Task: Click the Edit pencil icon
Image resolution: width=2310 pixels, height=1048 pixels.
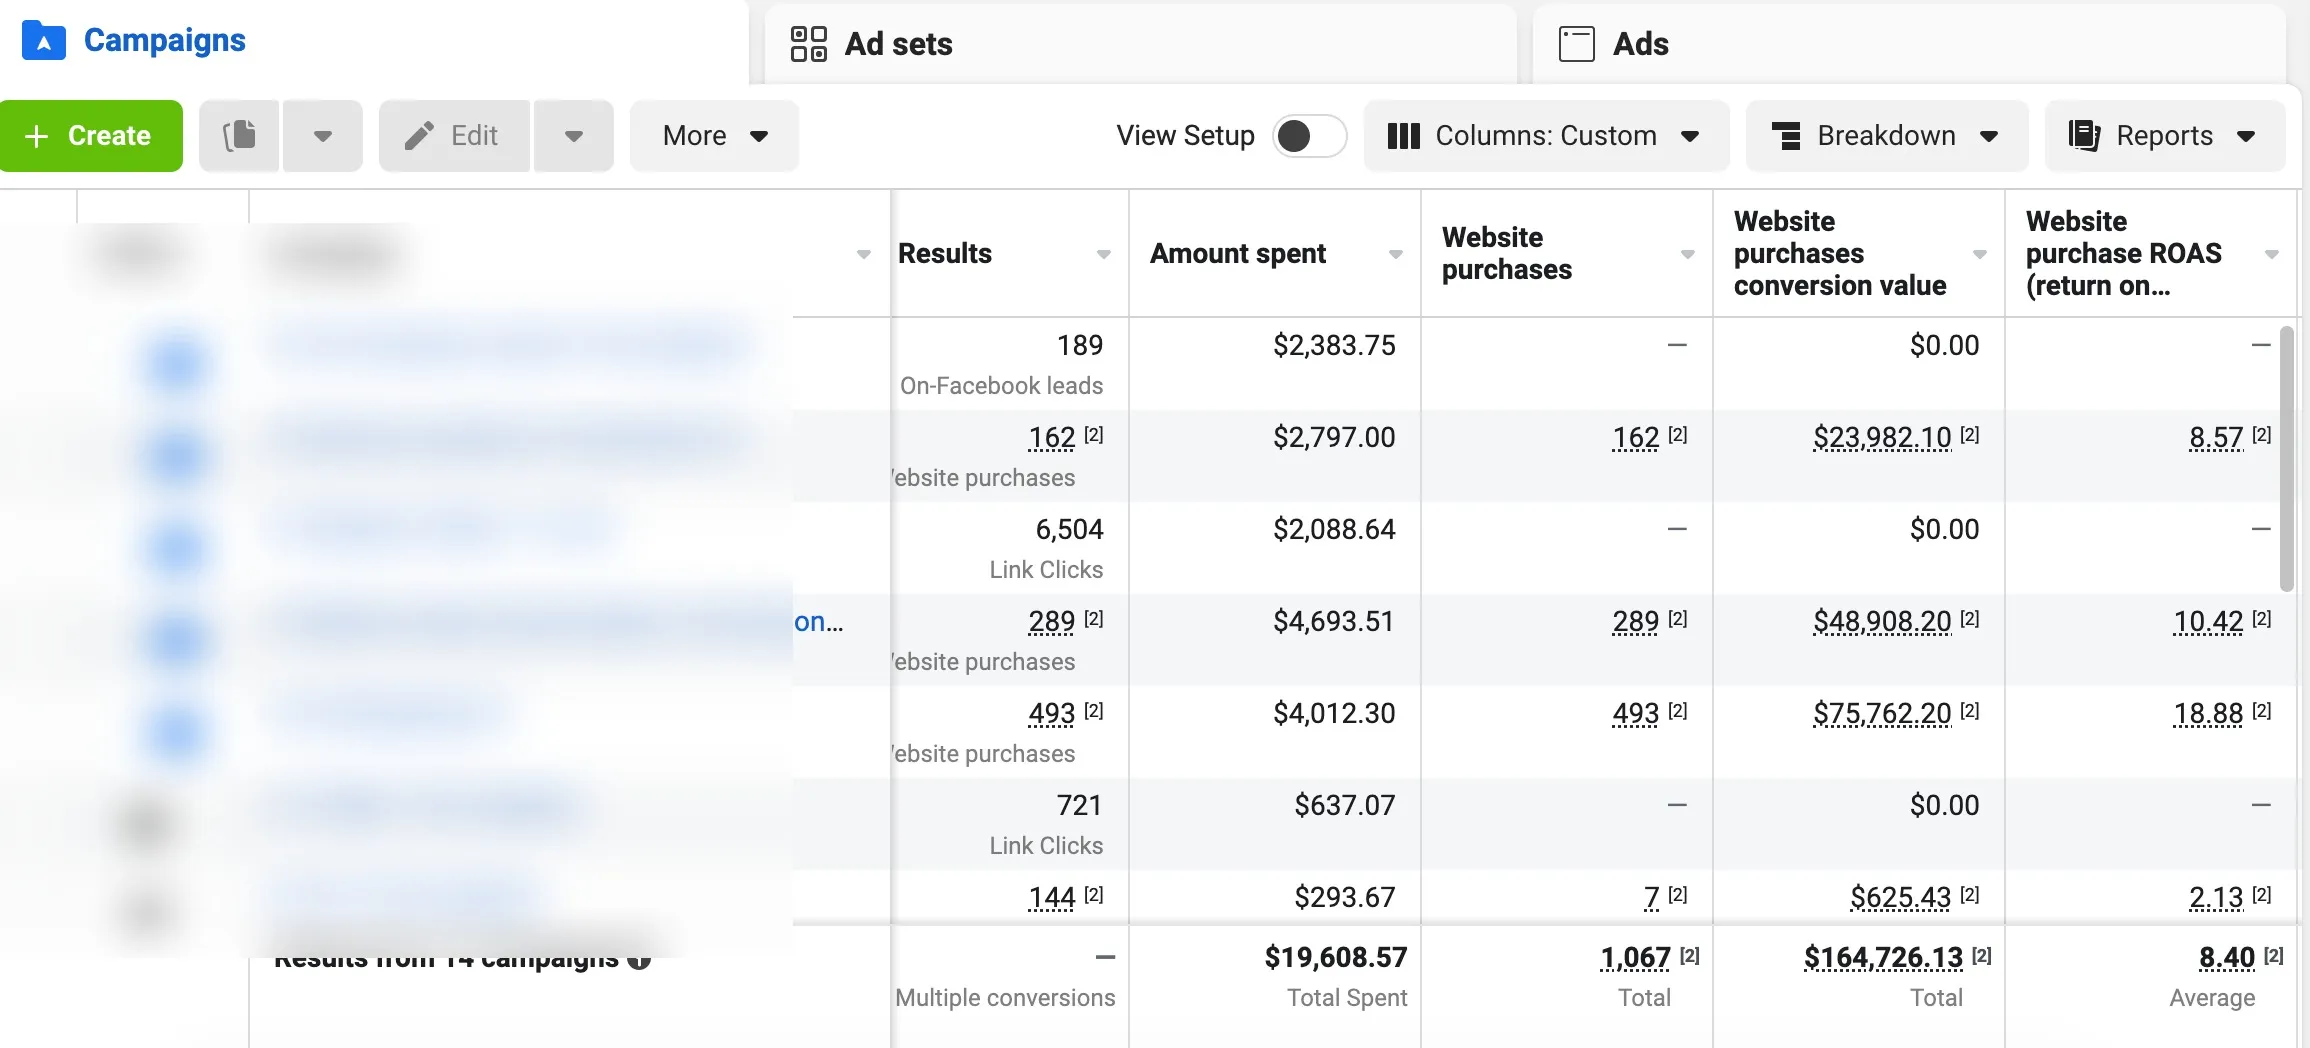Action: pos(419,136)
